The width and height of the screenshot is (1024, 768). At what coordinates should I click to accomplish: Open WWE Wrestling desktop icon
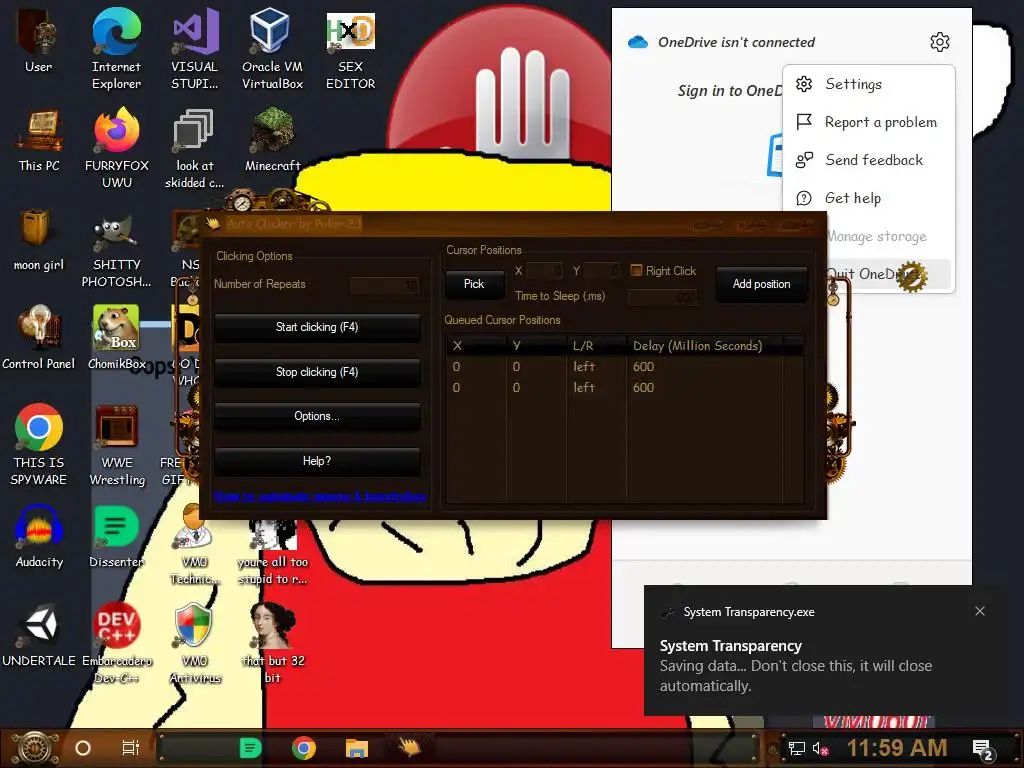point(116,445)
